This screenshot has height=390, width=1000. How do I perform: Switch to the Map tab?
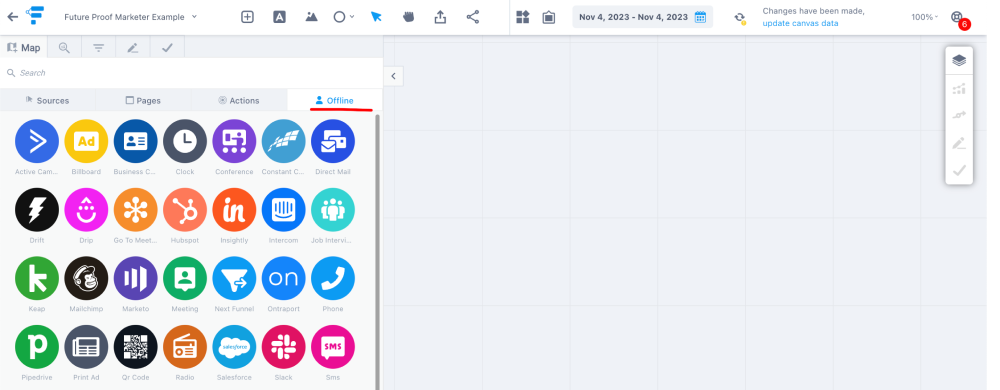pyautogui.click(x=23, y=48)
